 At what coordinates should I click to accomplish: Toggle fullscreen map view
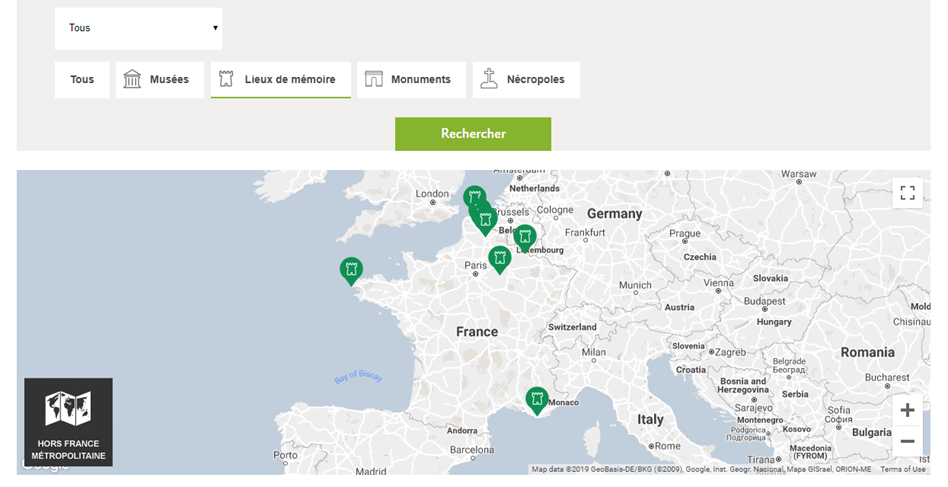907,193
